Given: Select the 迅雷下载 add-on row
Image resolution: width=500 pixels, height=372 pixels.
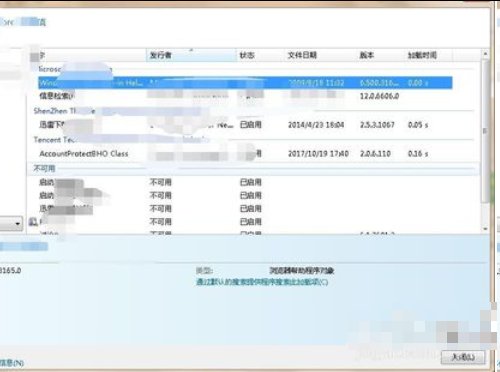Looking at the screenshot, I should click(245, 125).
